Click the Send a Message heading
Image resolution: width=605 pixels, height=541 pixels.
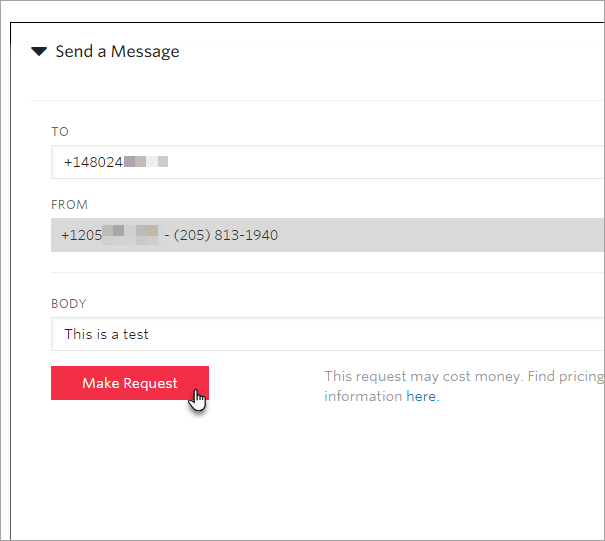pyautogui.click(x=117, y=52)
